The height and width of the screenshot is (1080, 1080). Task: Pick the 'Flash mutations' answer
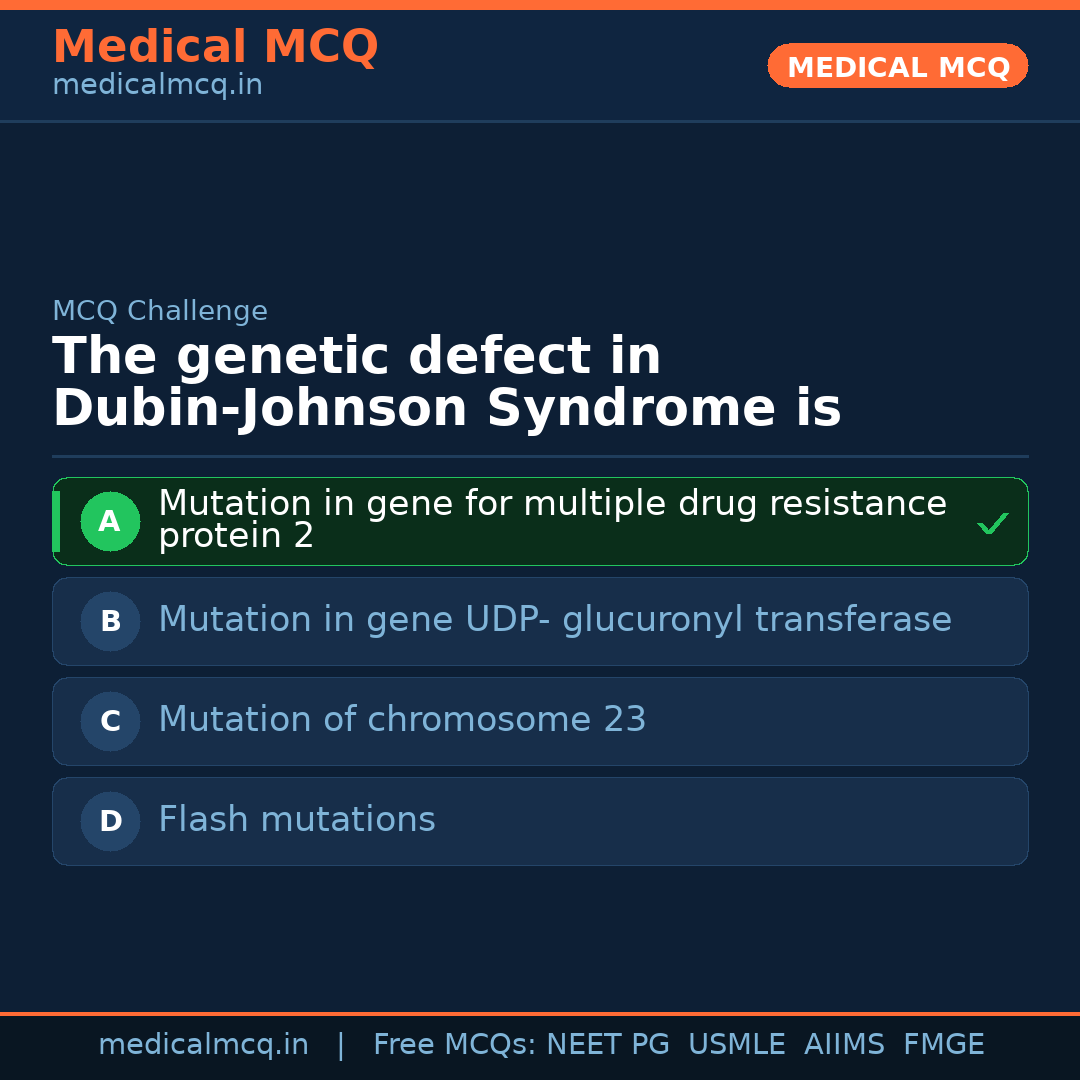point(296,820)
